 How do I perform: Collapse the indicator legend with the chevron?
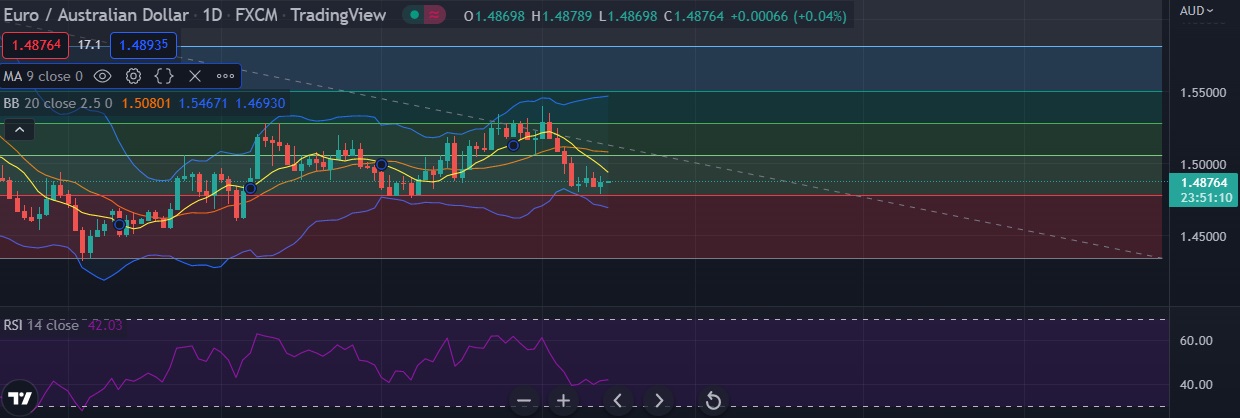20,129
